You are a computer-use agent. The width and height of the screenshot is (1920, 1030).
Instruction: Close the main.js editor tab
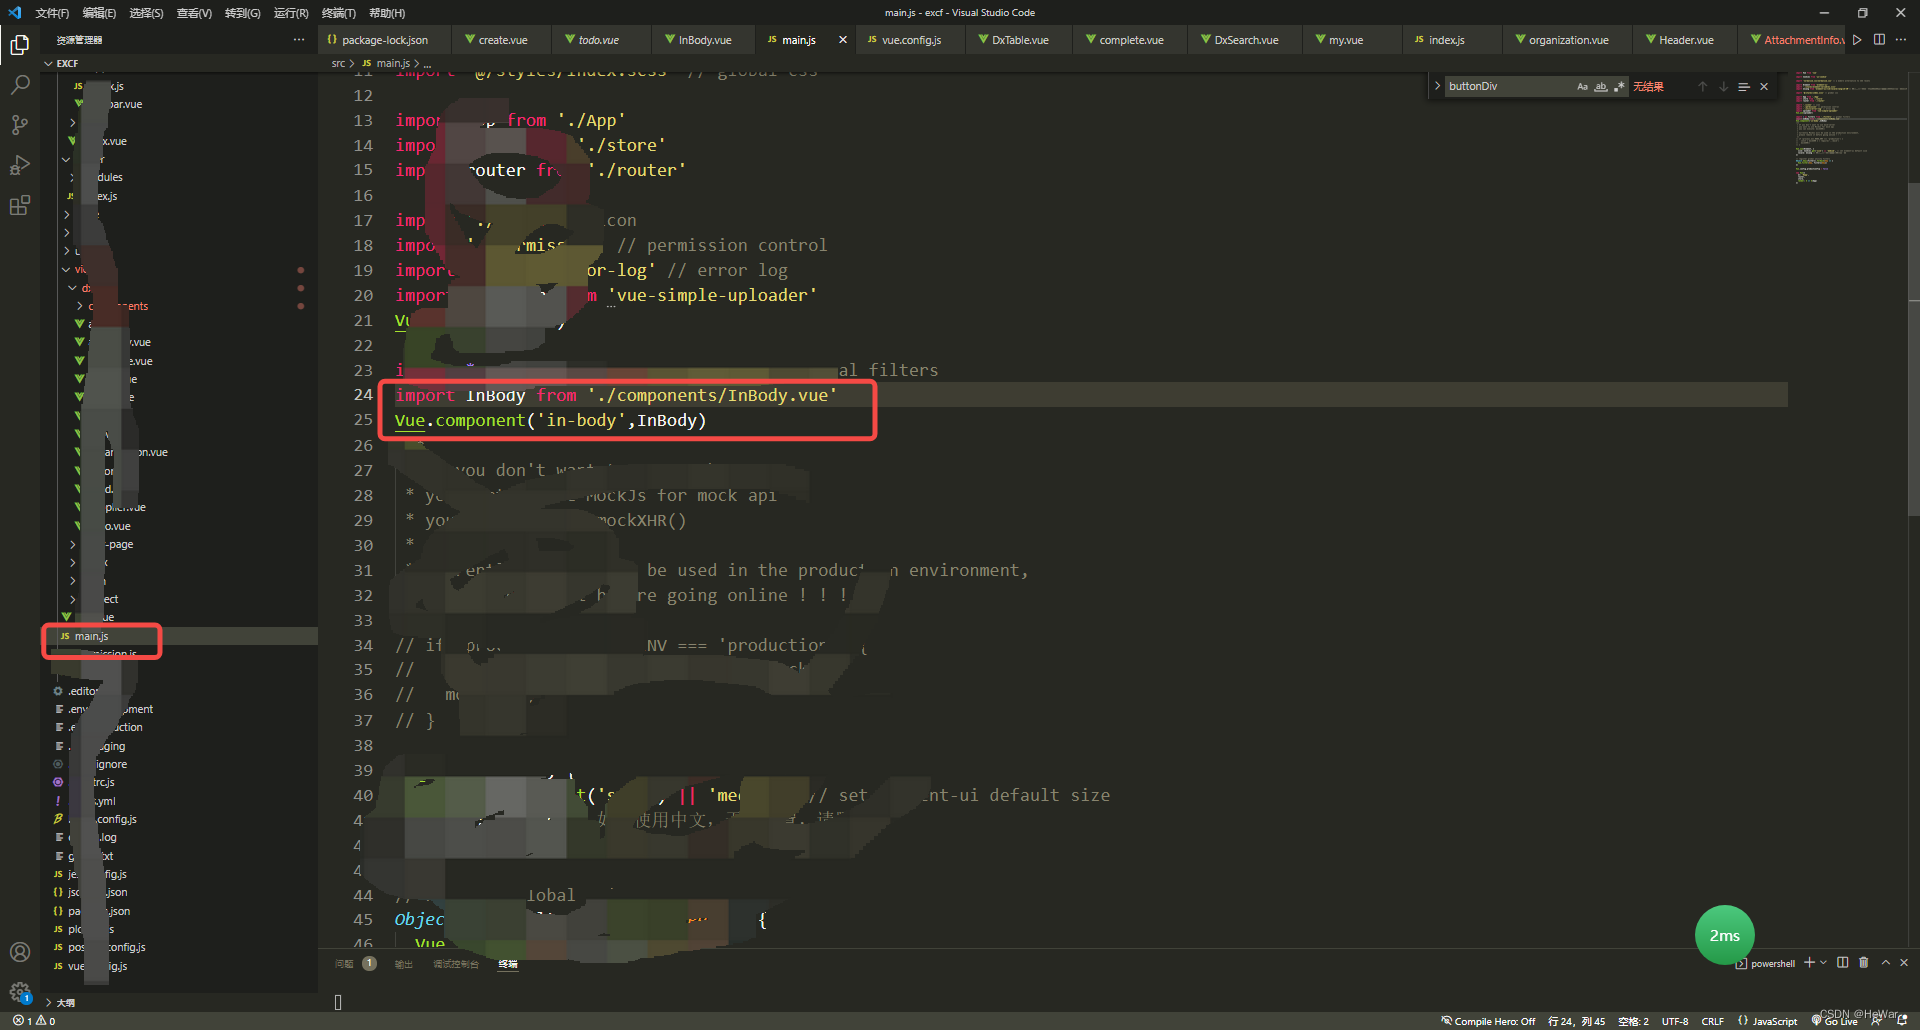click(x=843, y=40)
